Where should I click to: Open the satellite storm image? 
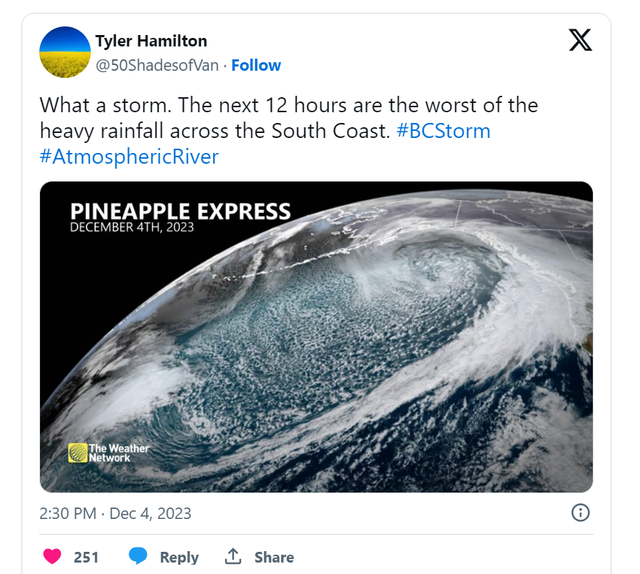[316, 337]
